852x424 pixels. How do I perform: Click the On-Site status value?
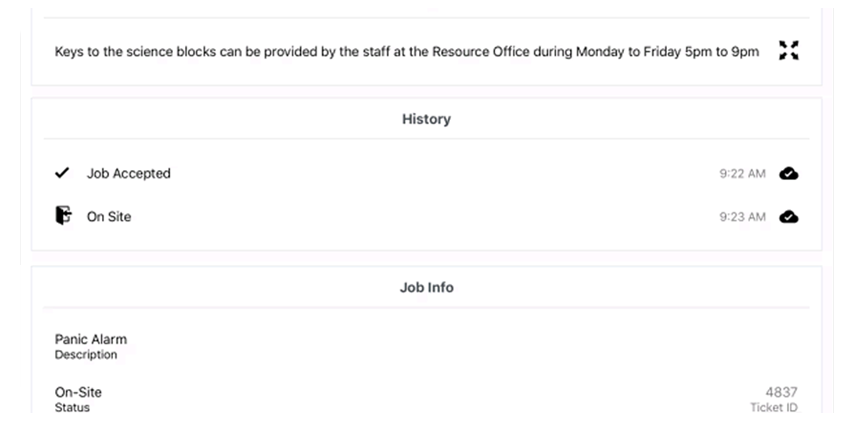pos(78,392)
